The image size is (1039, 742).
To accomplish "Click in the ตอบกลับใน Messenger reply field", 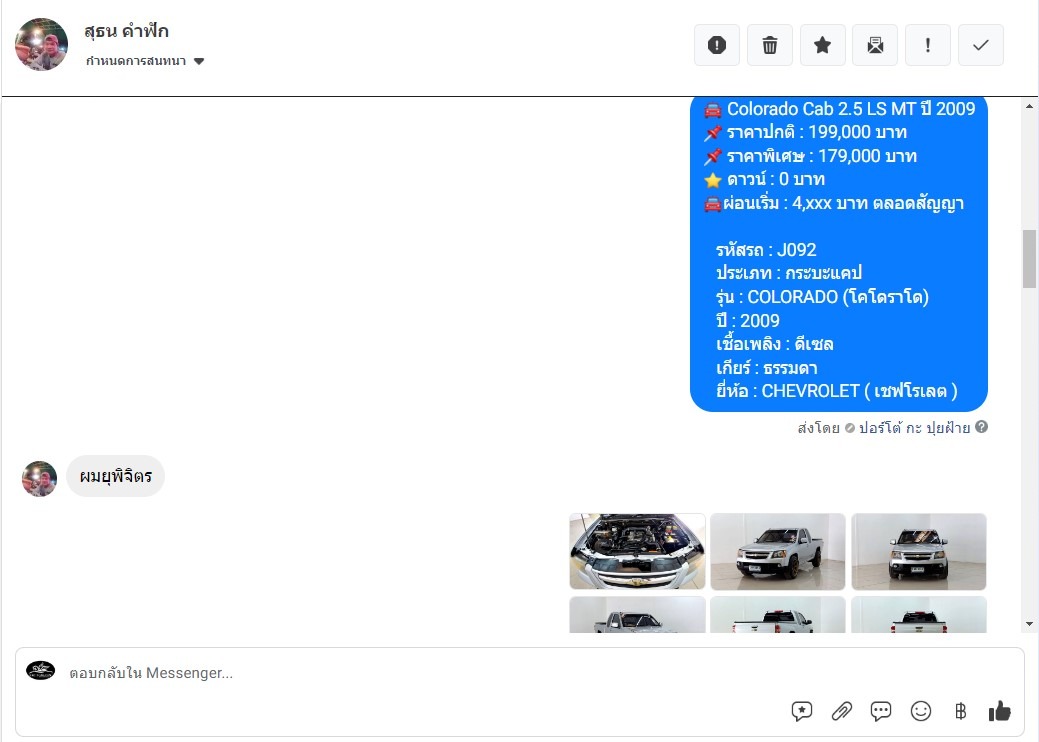I will pos(400,673).
